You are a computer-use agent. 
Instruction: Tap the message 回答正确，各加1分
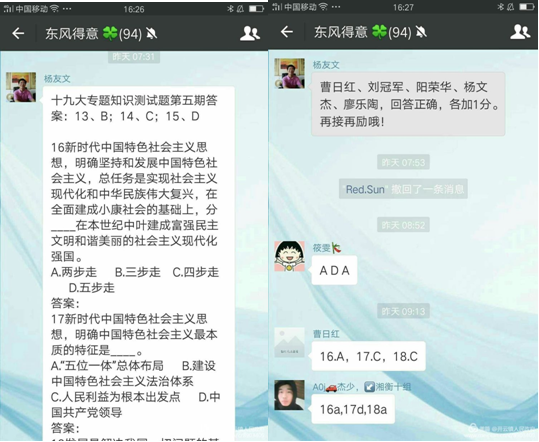408,104
